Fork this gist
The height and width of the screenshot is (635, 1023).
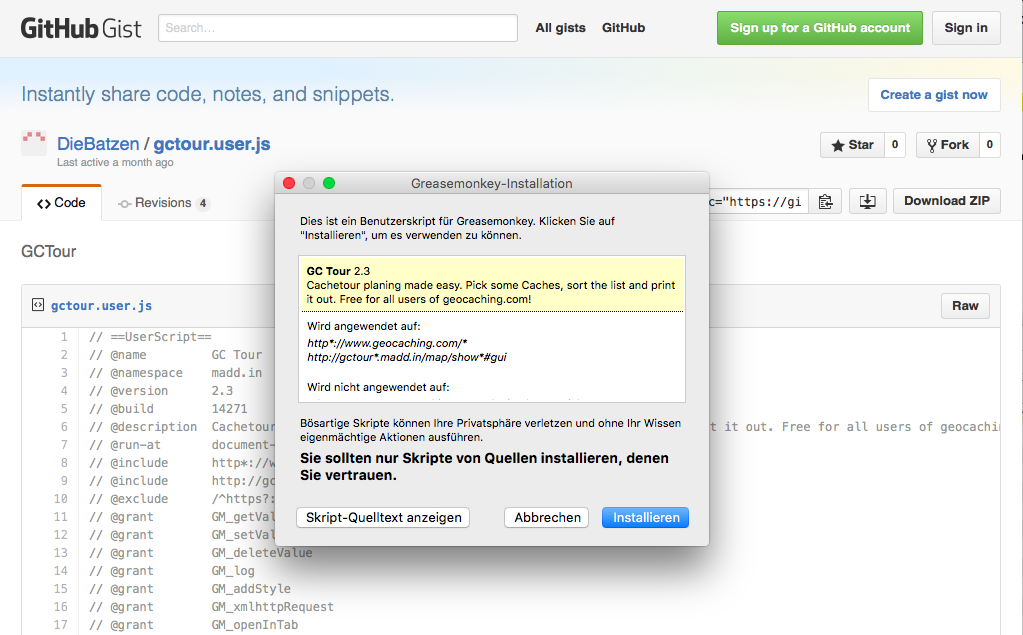pos(948,145)
